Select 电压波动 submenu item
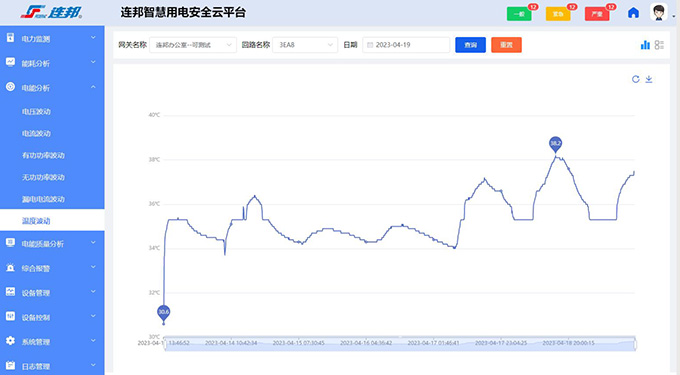 tap(36, 112)
